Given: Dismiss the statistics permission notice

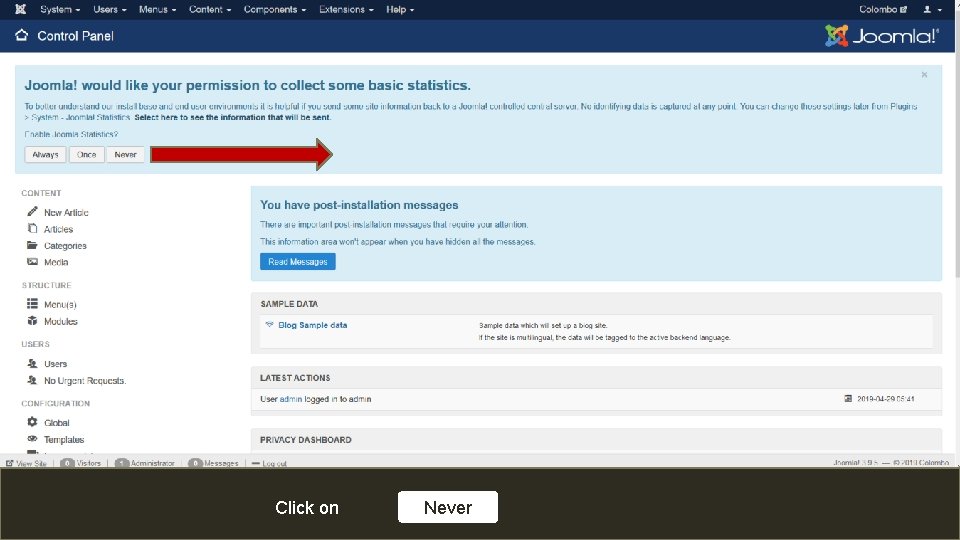Looking at the screenshot, I should (x=924, y=75).
